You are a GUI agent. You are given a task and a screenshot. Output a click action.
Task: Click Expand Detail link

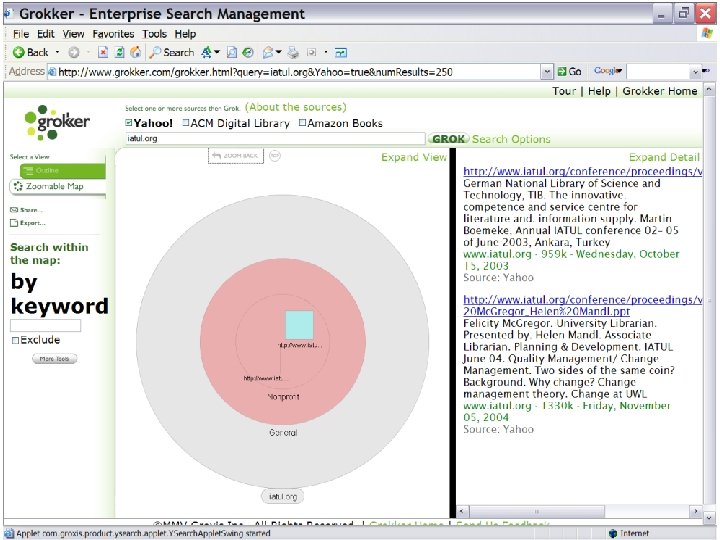point(664,157)
